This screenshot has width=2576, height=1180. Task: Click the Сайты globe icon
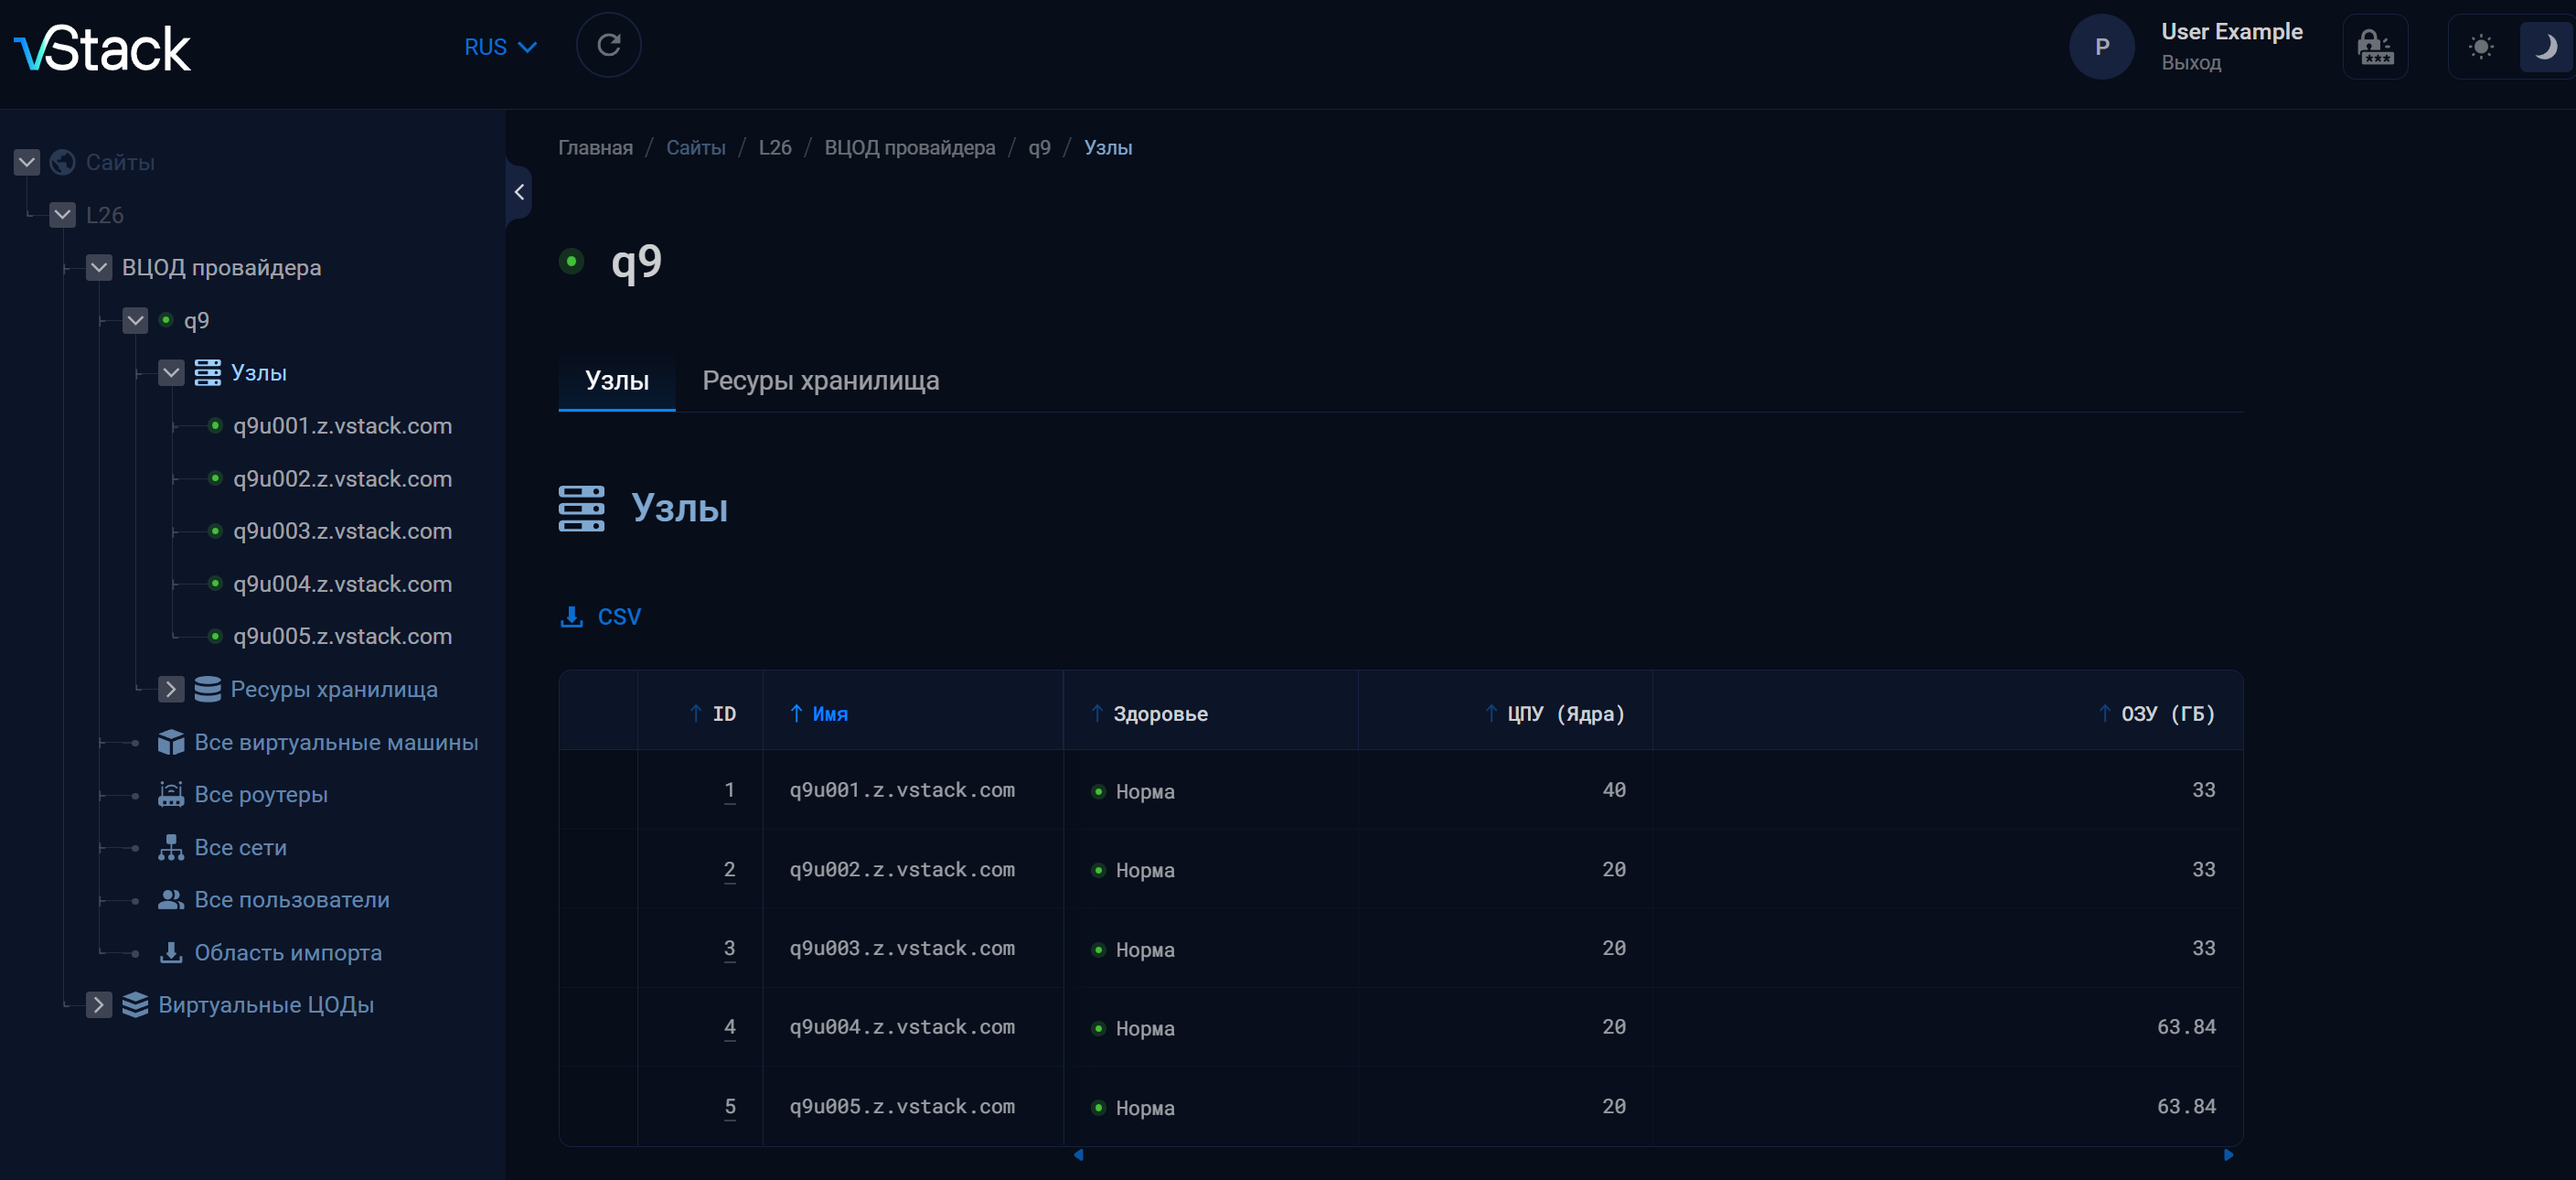(x=63, y=162)
